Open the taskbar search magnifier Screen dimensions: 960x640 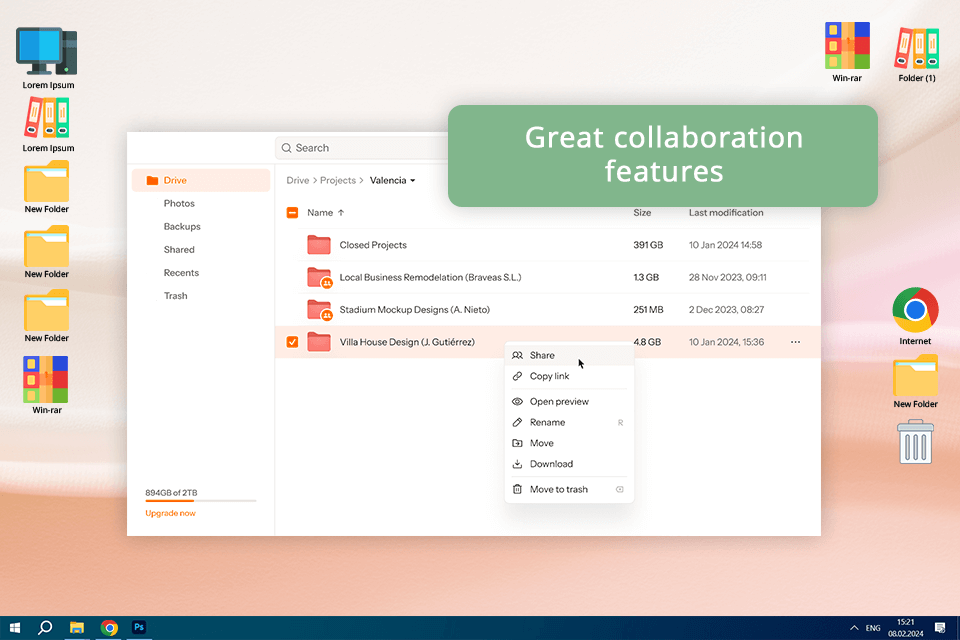tap(45, 628)
